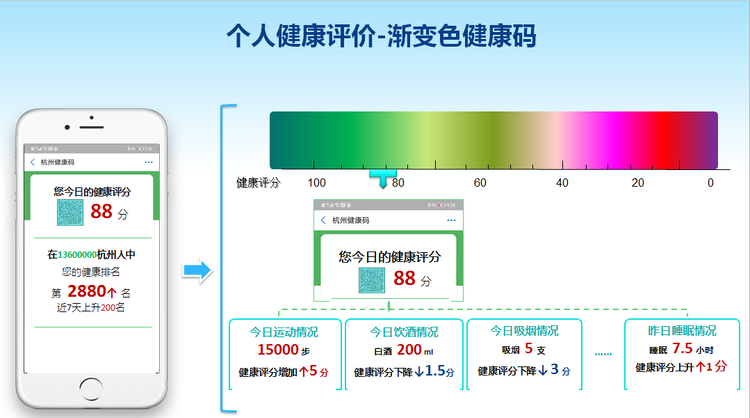Select the 昨日睡眠情况 card
Image resolution: width=750 pixels, height=418 pixels.
coord(682,354)
